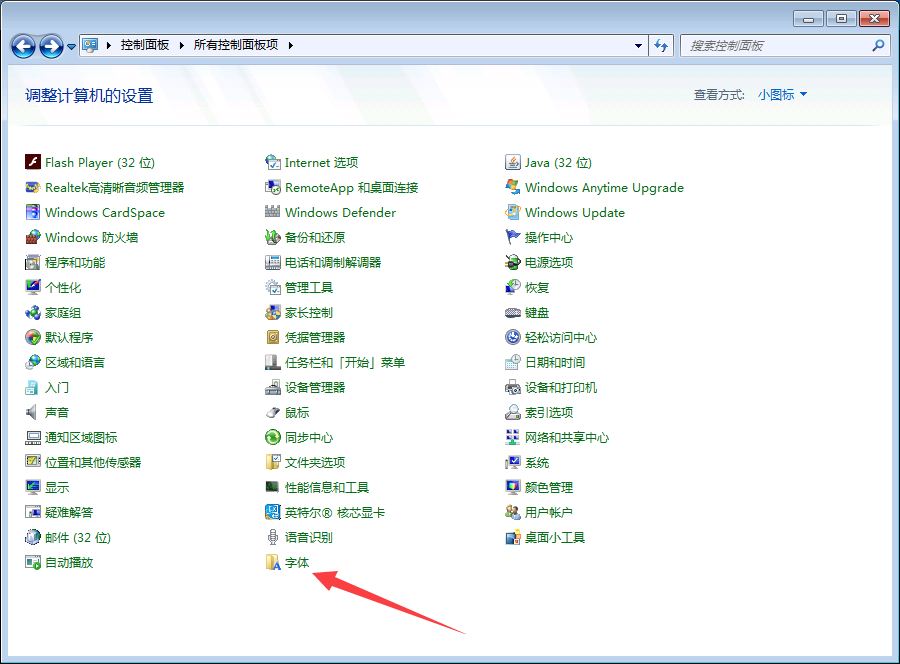900x664 pixels.
Task: Open the 文件夹选项 link
Action: 315,463
